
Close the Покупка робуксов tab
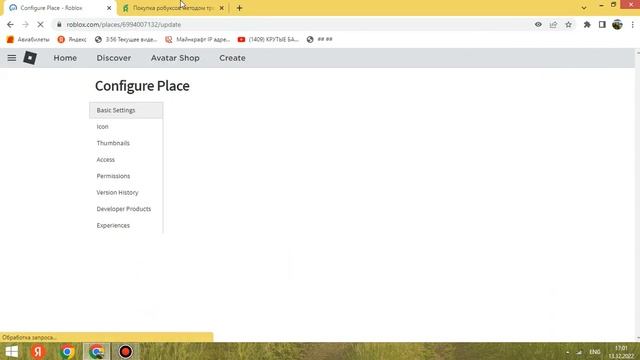coord(222,8)
